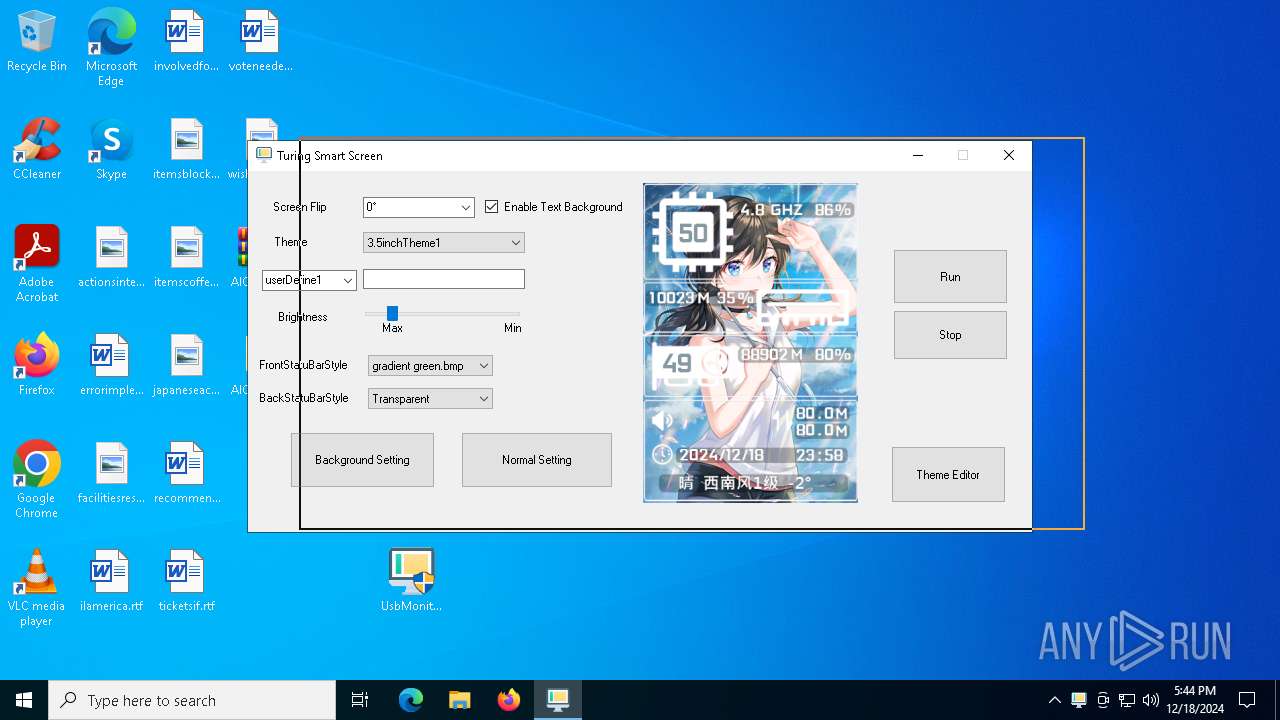Open itemsblock... image file icon

point(186,150)
